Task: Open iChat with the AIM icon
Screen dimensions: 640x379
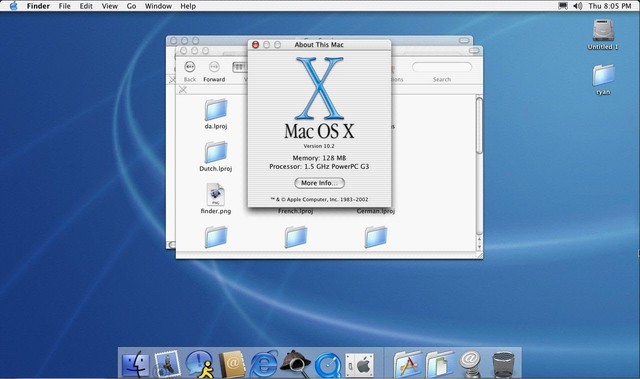Action: (199, 363)
